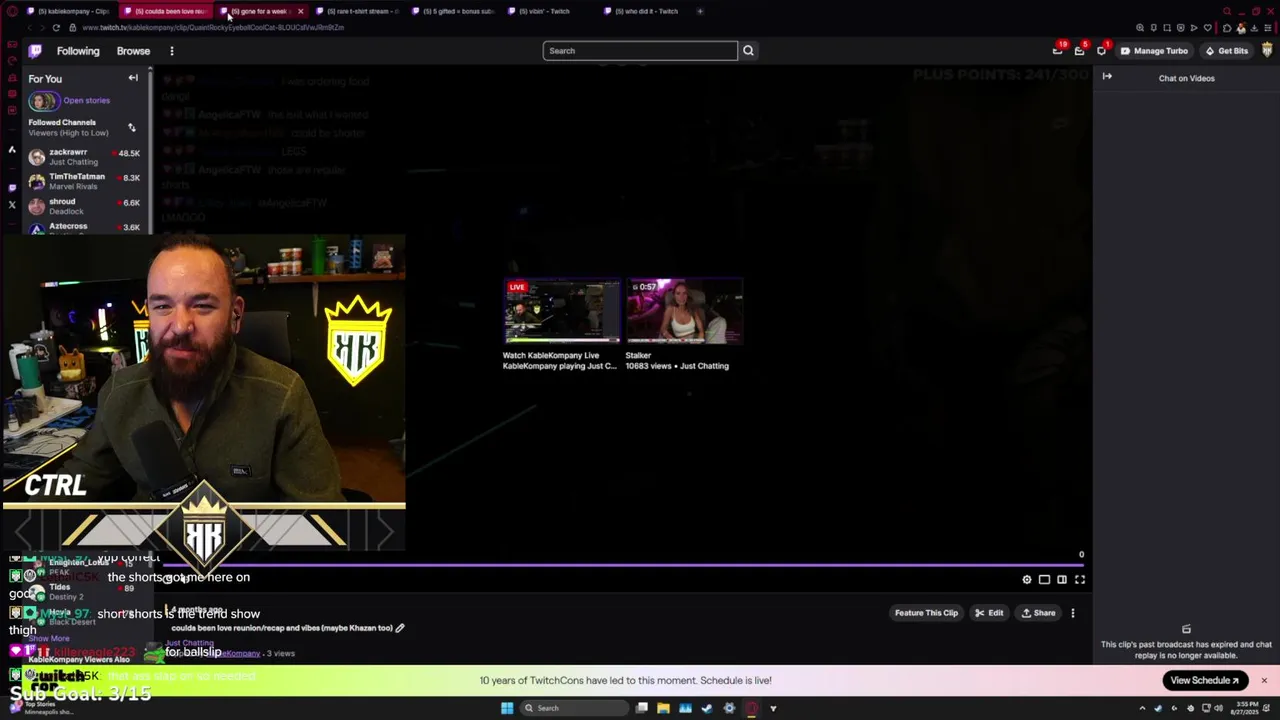Switch to the who did it - Twitch tab
The image size is (1280, 720).
click(x=645, y=11)
